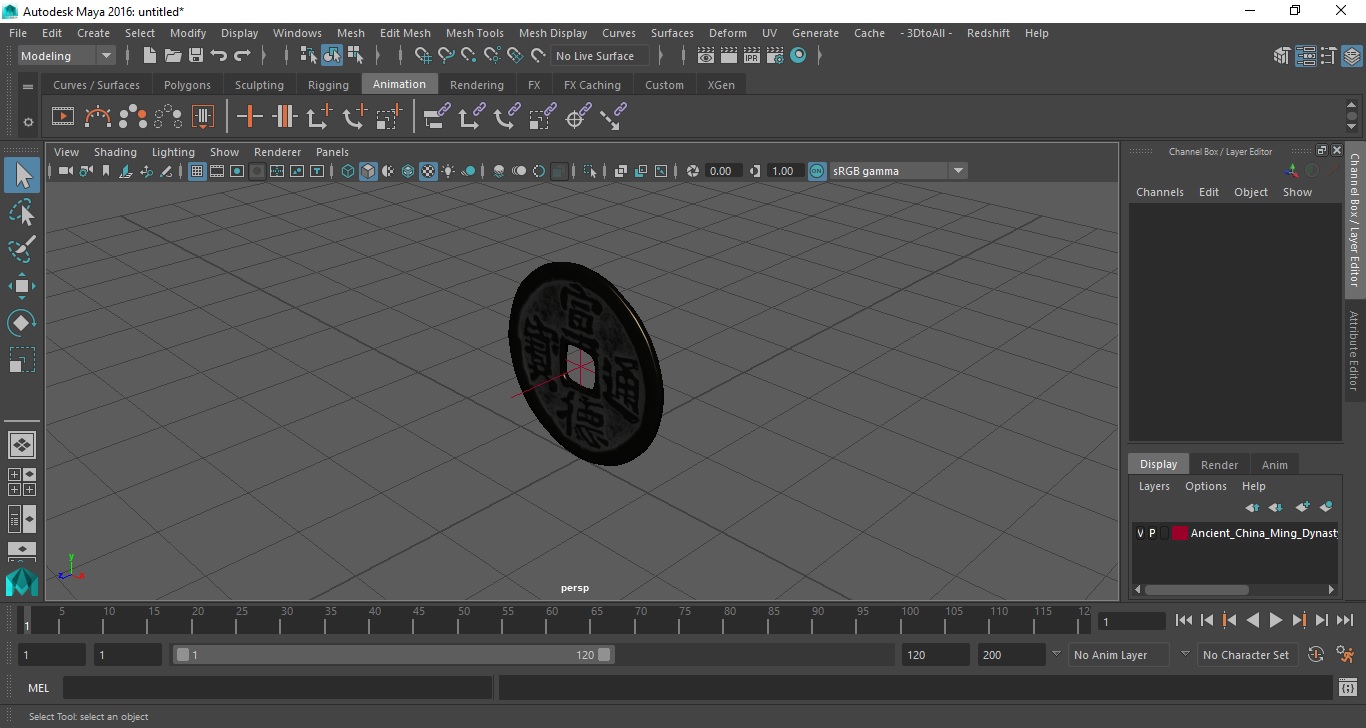This screenshot has height=728, width=1366.
Task: Click the animation end time field 200
Action: click(x=1011, y=655)
